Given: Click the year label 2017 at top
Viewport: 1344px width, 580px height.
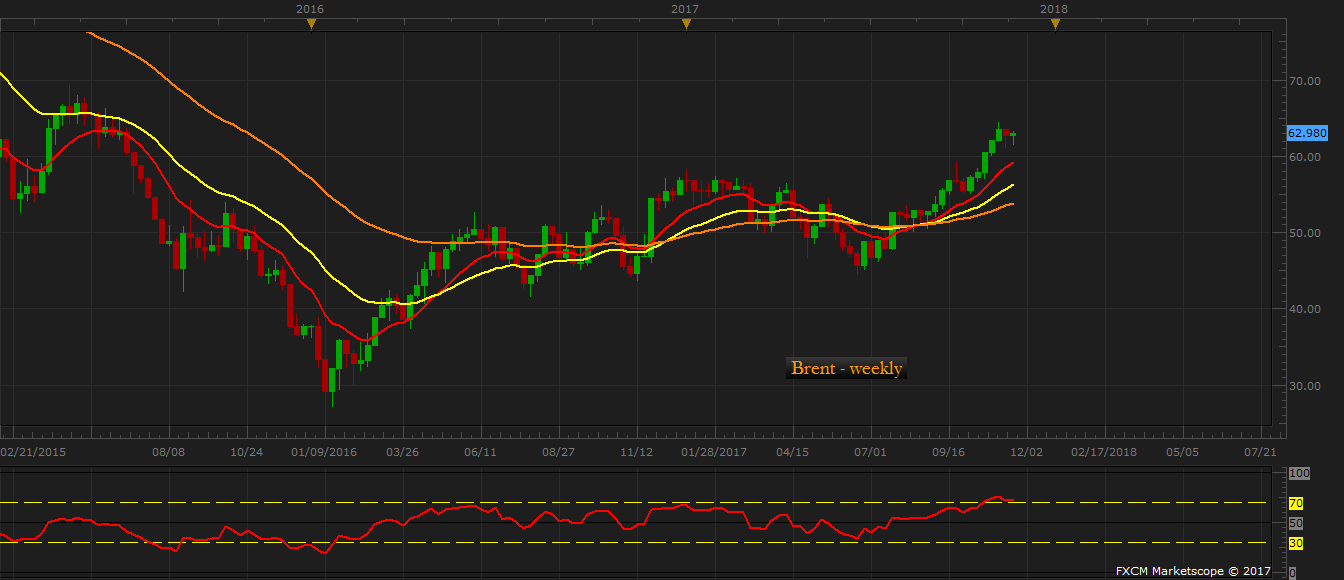Looking at the screenshot, I should [685, 8].
